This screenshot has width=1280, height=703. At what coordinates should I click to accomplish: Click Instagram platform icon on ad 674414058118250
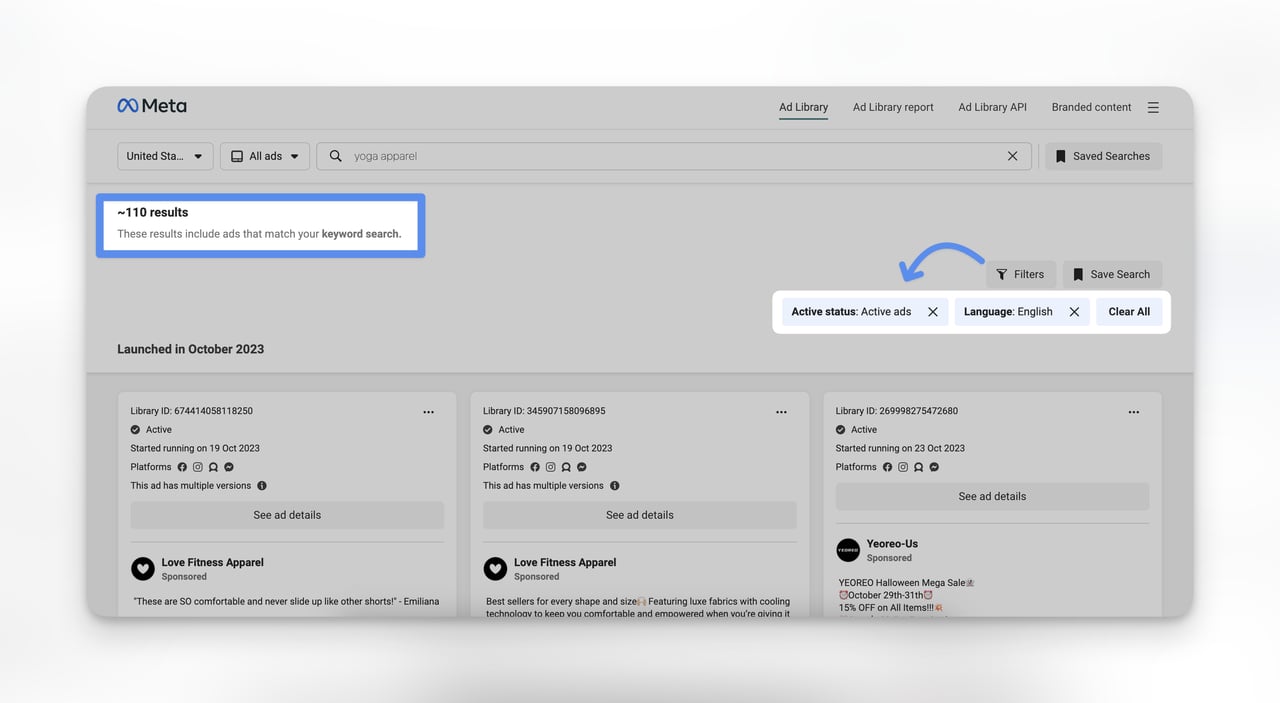(x=198, y=467)
